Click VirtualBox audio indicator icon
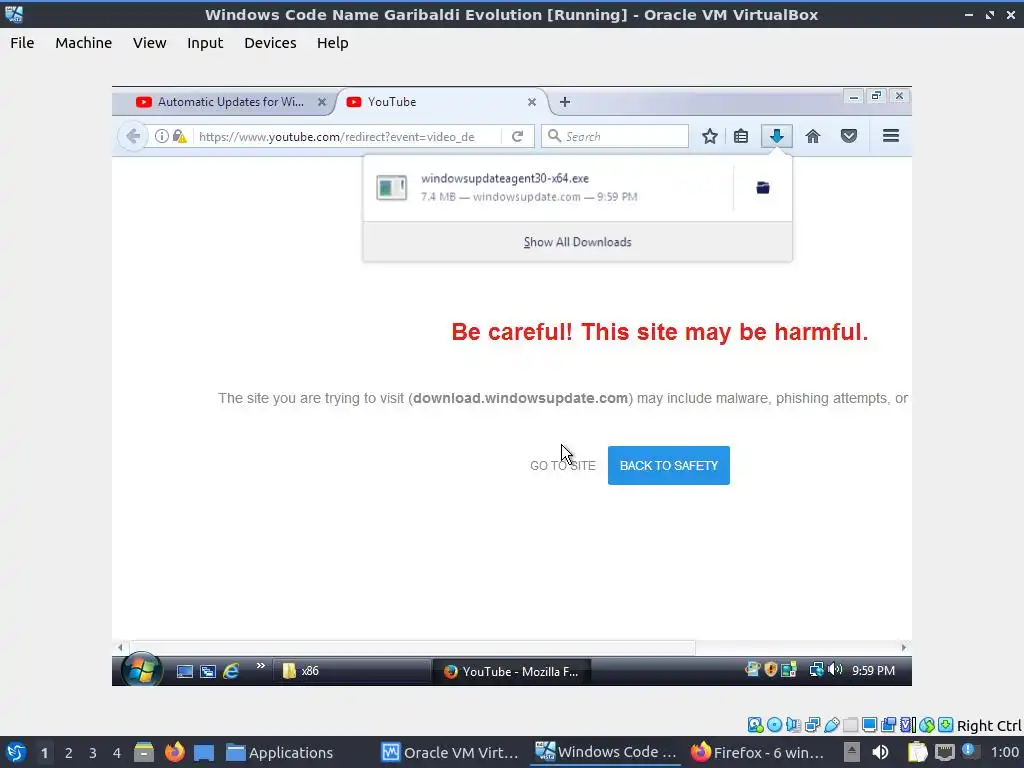 click(x=793, y=725)
